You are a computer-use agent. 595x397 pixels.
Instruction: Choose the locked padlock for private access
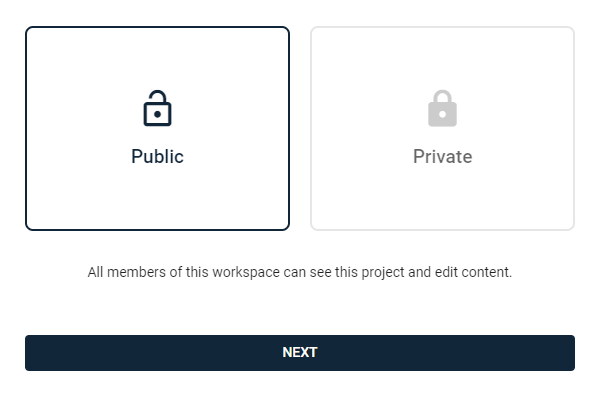(x=442, y=108)
